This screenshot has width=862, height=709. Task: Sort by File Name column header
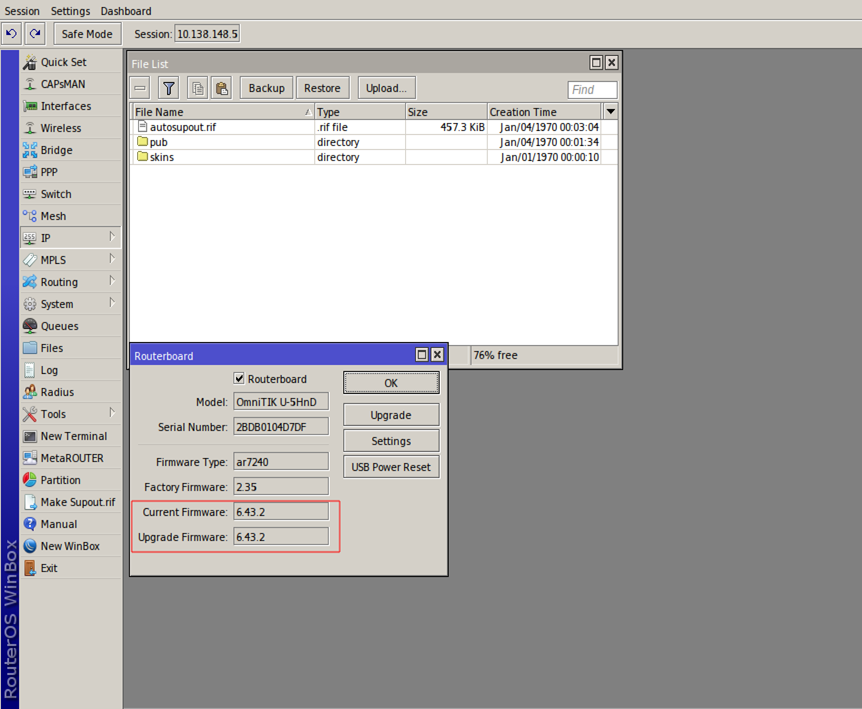[x=223, y=112]
